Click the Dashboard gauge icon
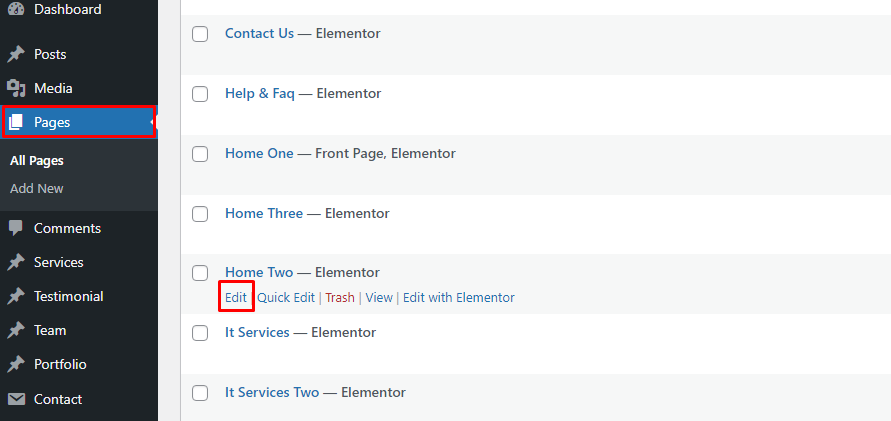891x421 pixels. coord(16,9)
